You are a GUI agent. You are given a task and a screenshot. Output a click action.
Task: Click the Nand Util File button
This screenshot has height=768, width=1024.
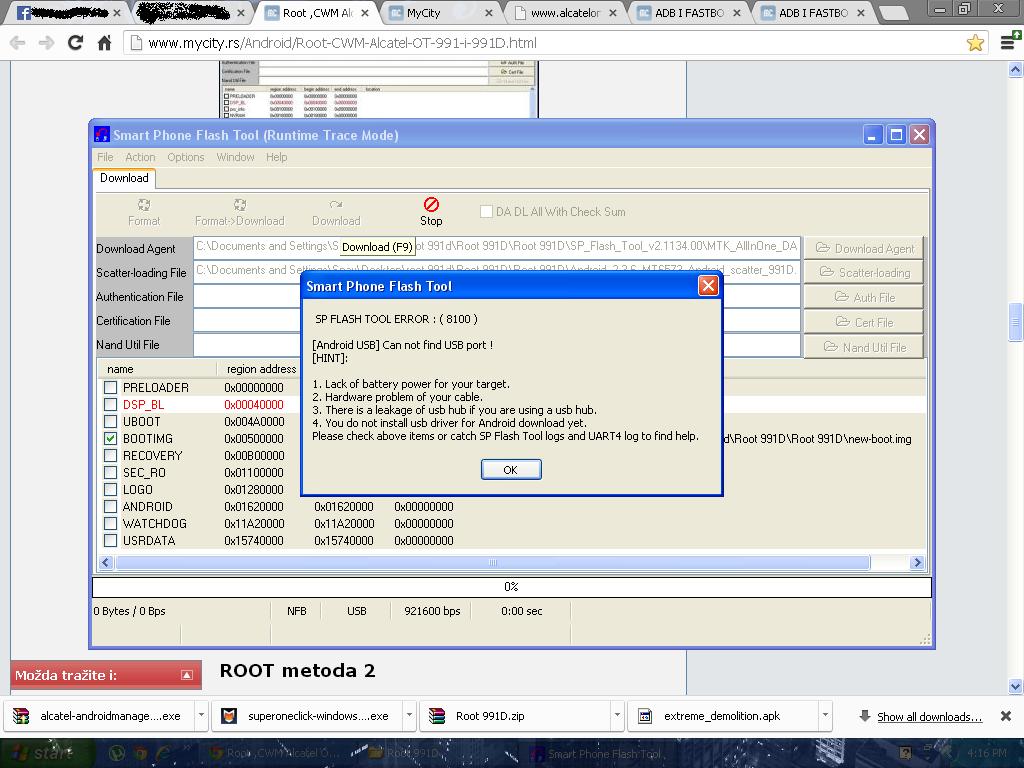[x=863, y=347]
